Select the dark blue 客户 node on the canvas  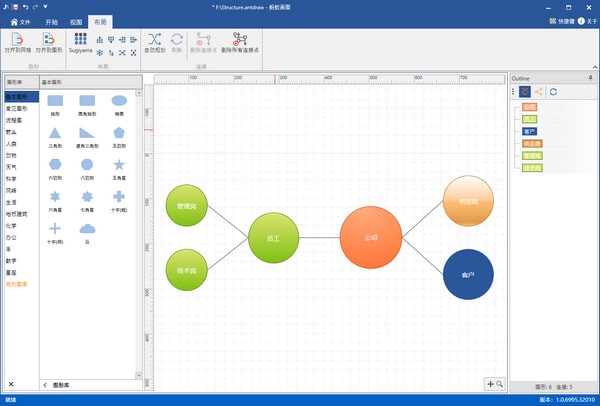point(468,275)
